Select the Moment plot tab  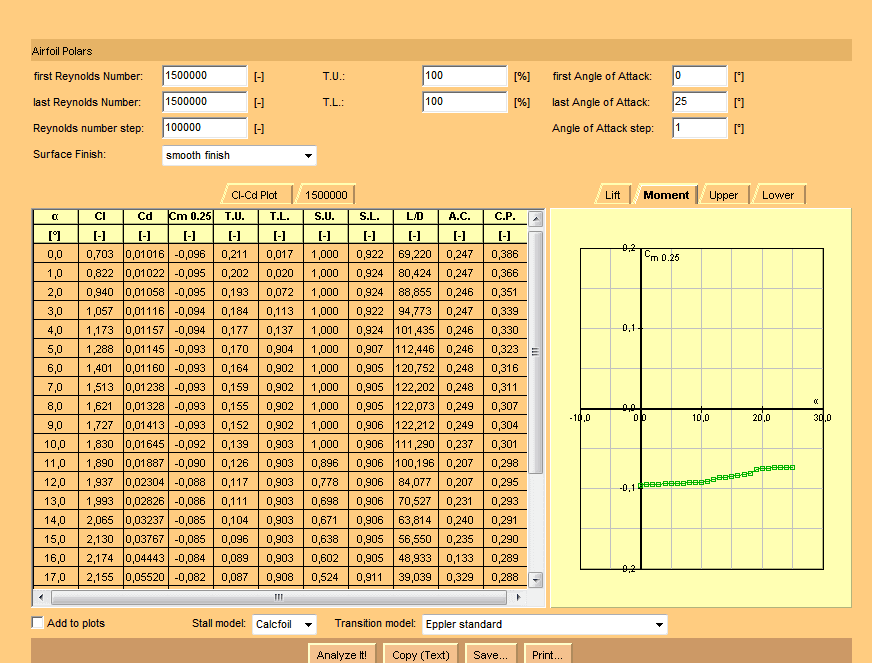point(665,195)
